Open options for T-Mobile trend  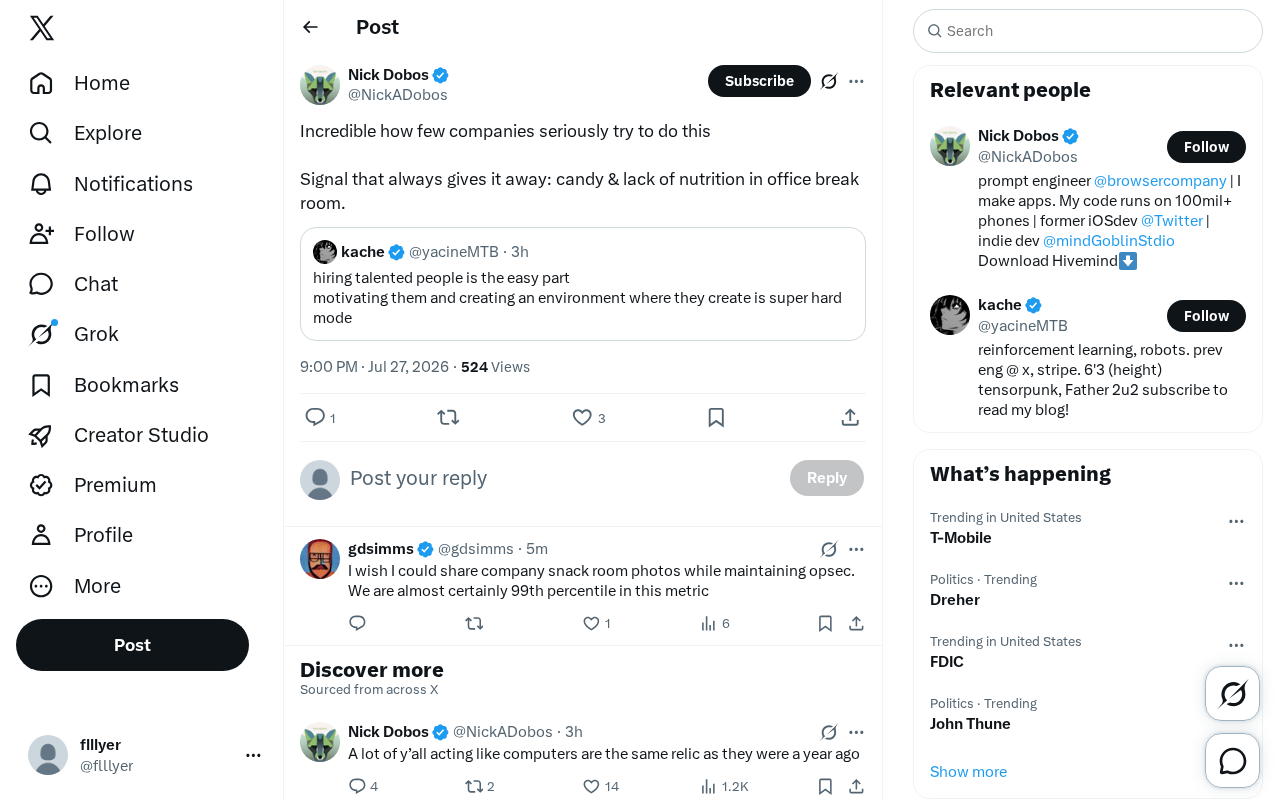[x=1236, y=521]
